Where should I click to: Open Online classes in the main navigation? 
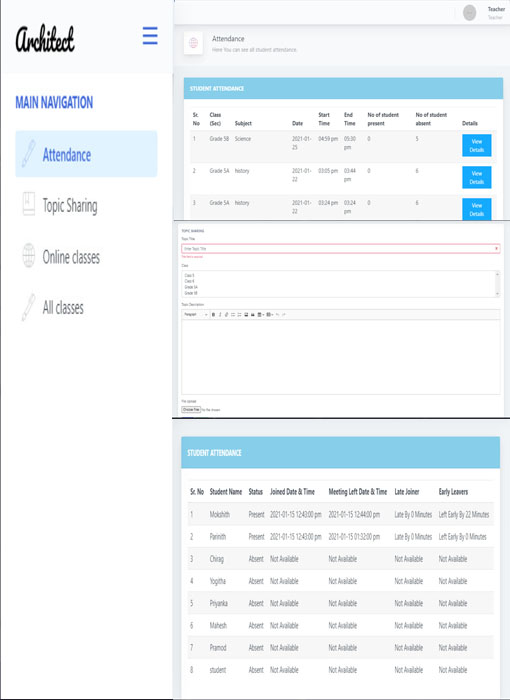pos(71,257)
